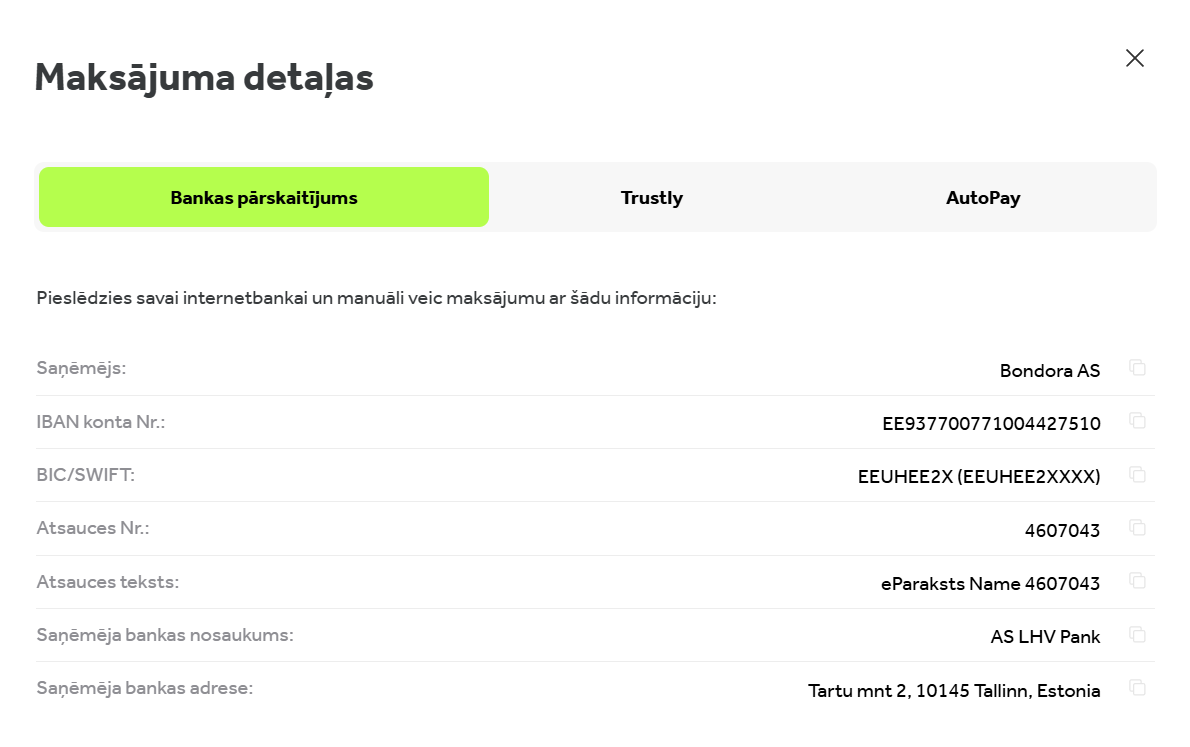Copy the reference text eParaksts Name

(1137, 580)
